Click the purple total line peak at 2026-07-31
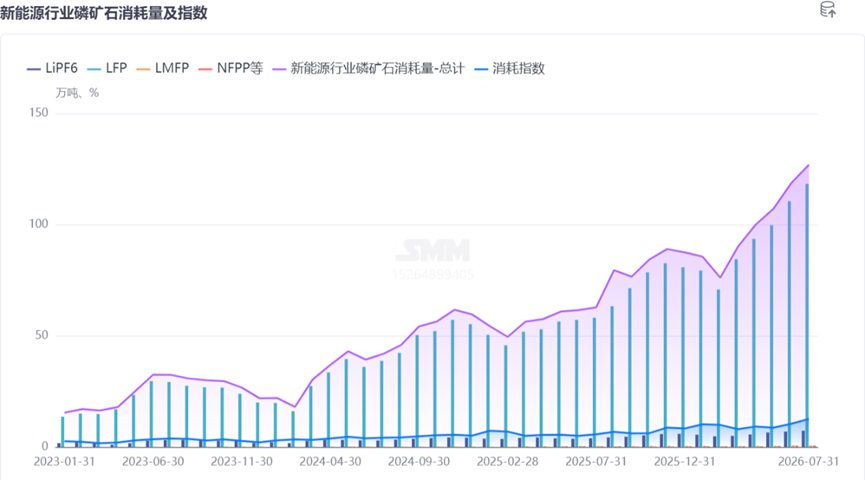 tap(809, 165)
